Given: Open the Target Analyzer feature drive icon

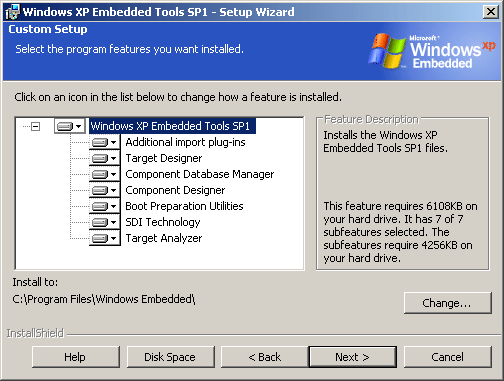Looking at the screenshot, I should pyautogui.click(x=104, y=238).
